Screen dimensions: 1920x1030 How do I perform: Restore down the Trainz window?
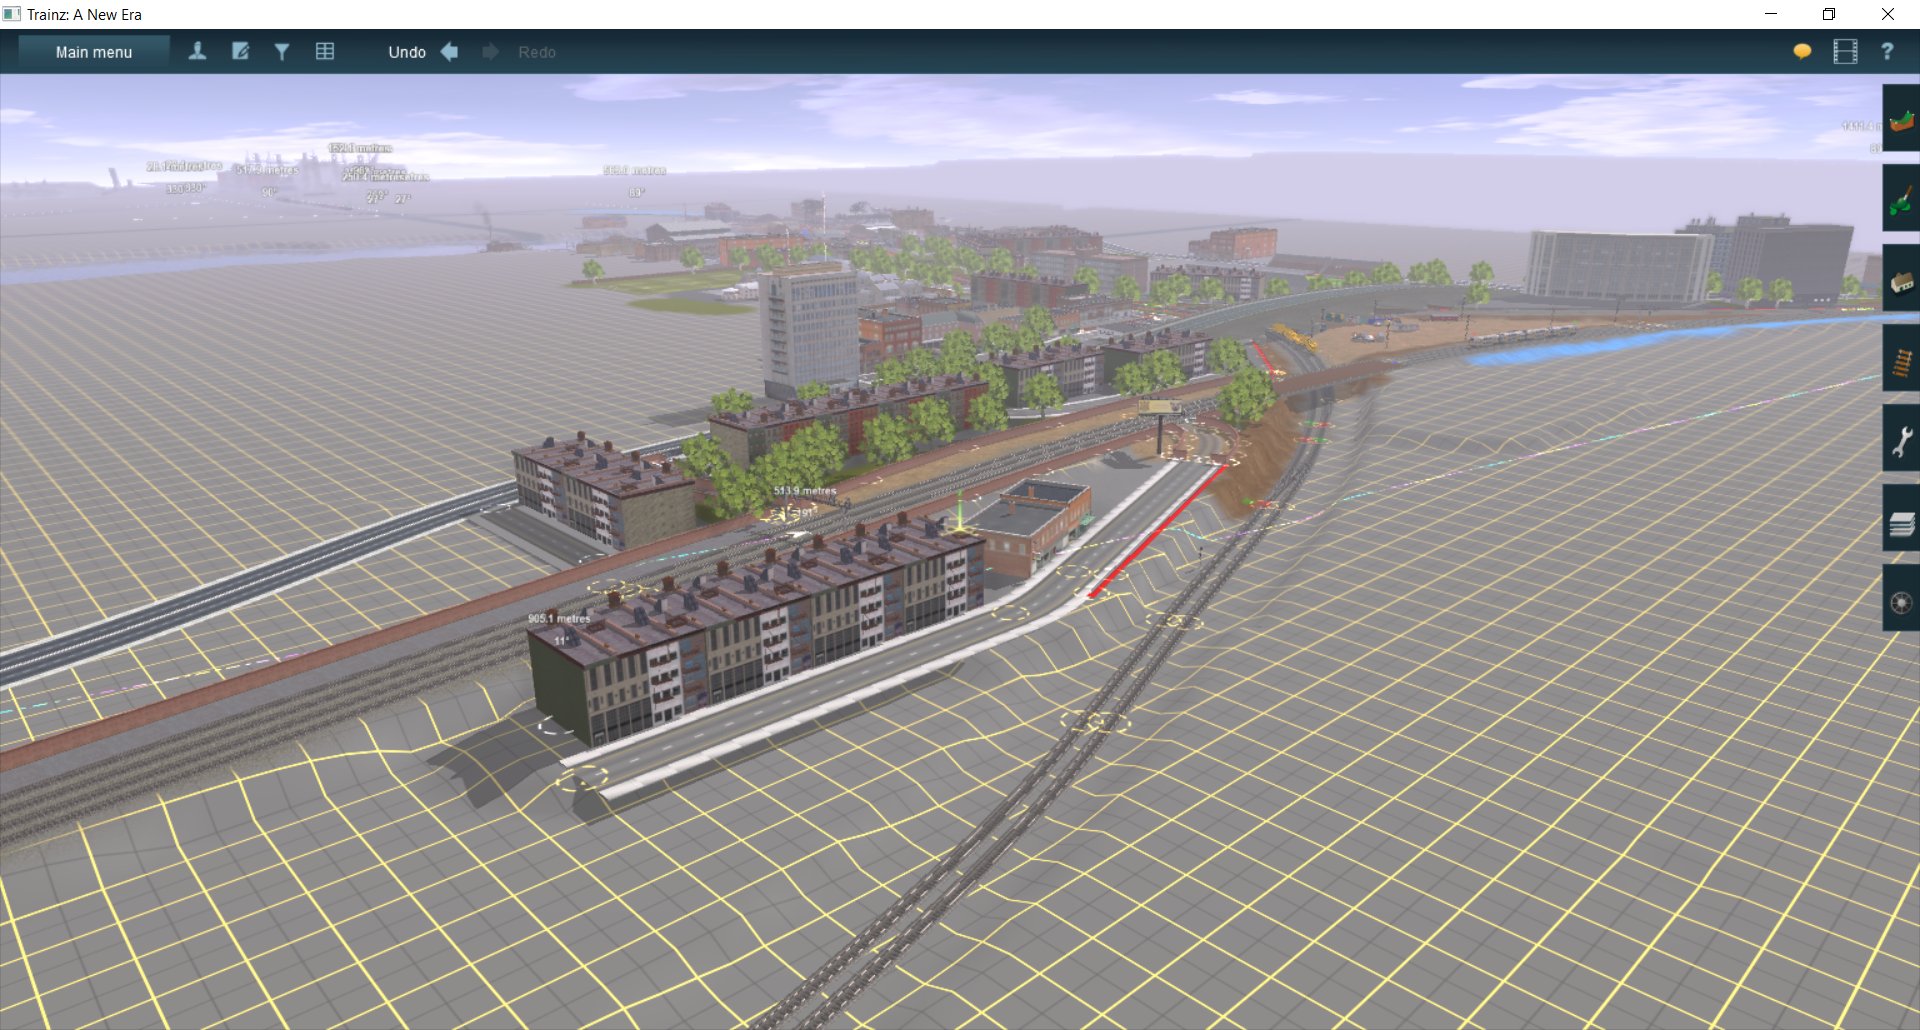click(x=1829, y=14)
